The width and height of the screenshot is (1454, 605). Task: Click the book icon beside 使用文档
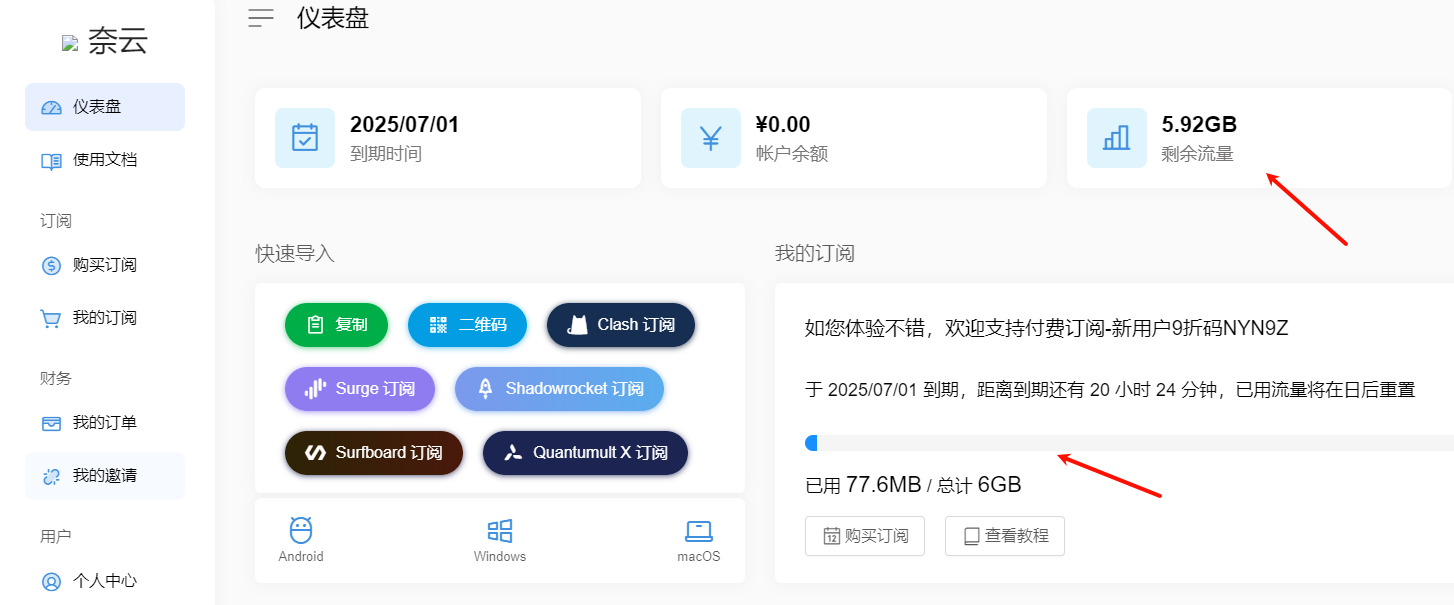[51, 160]
